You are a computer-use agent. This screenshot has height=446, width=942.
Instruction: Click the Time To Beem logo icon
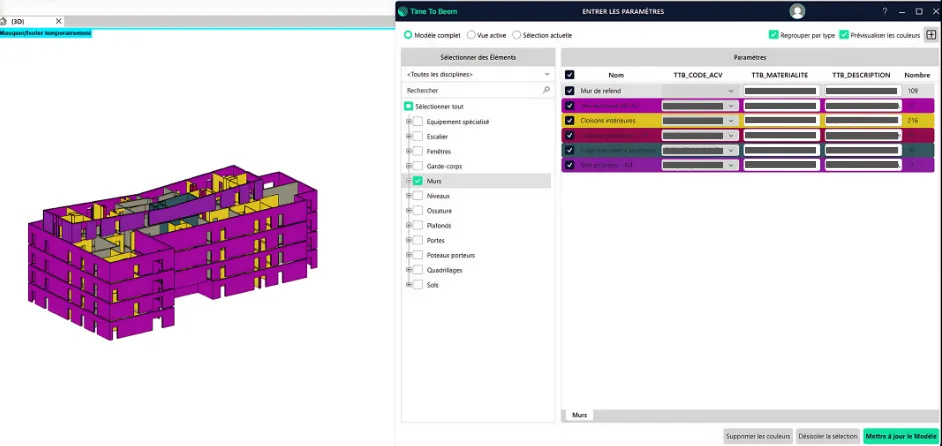tap(403, 11)
